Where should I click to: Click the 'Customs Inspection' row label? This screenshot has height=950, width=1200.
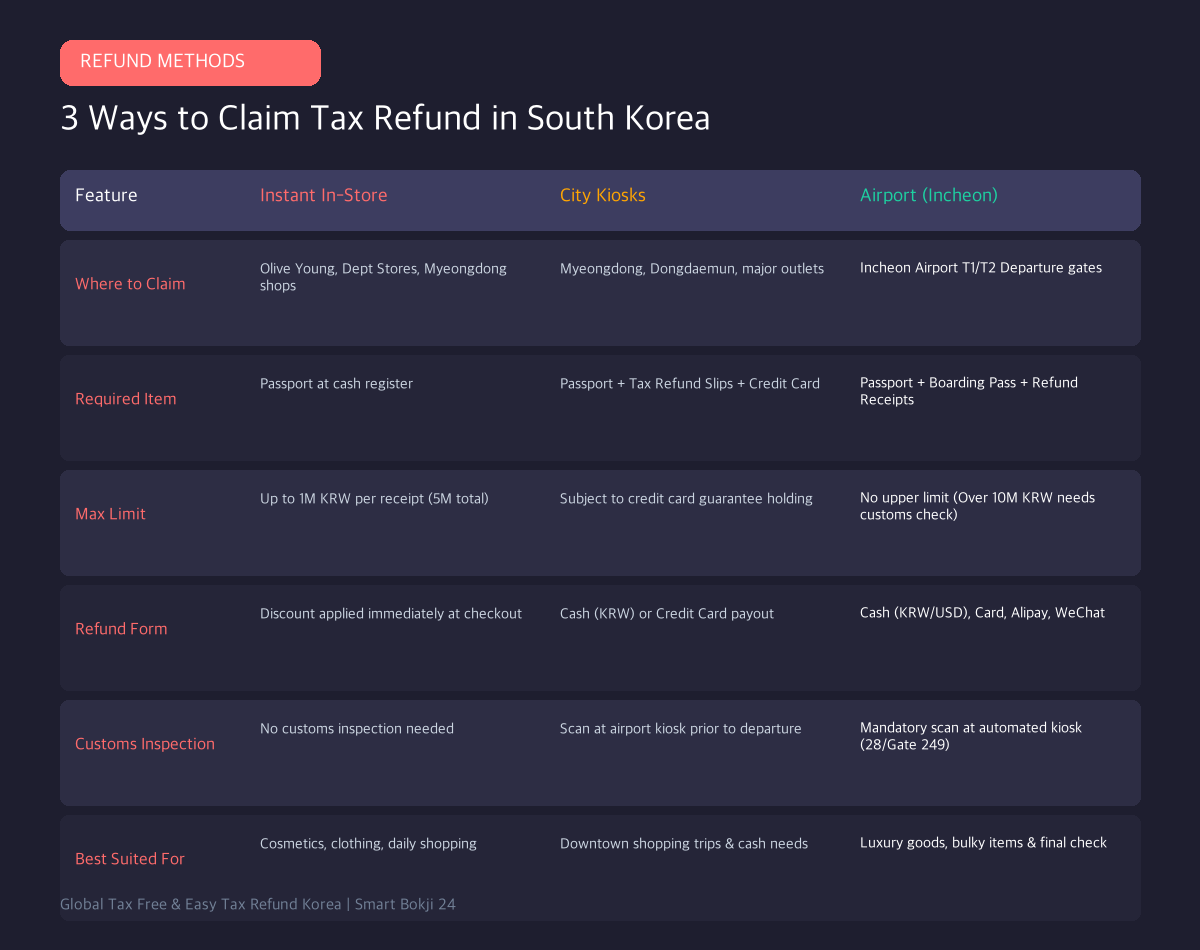click(x=145, y=744)
